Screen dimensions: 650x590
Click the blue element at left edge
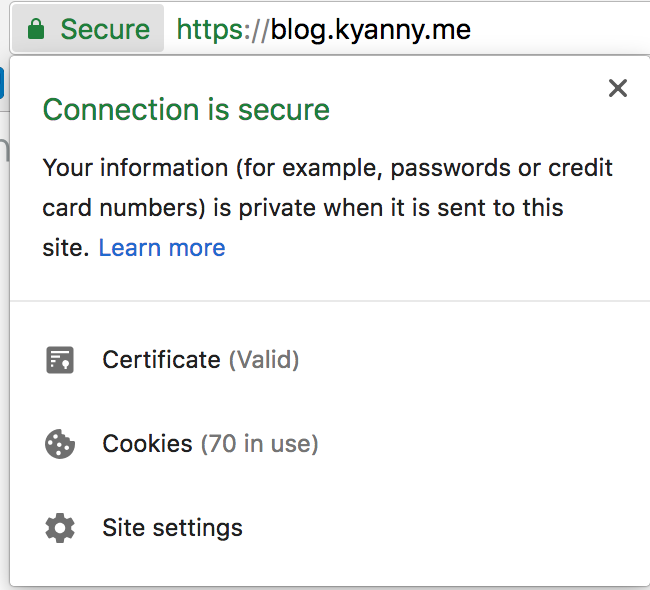pyautogui.click(x=2, y=83)
